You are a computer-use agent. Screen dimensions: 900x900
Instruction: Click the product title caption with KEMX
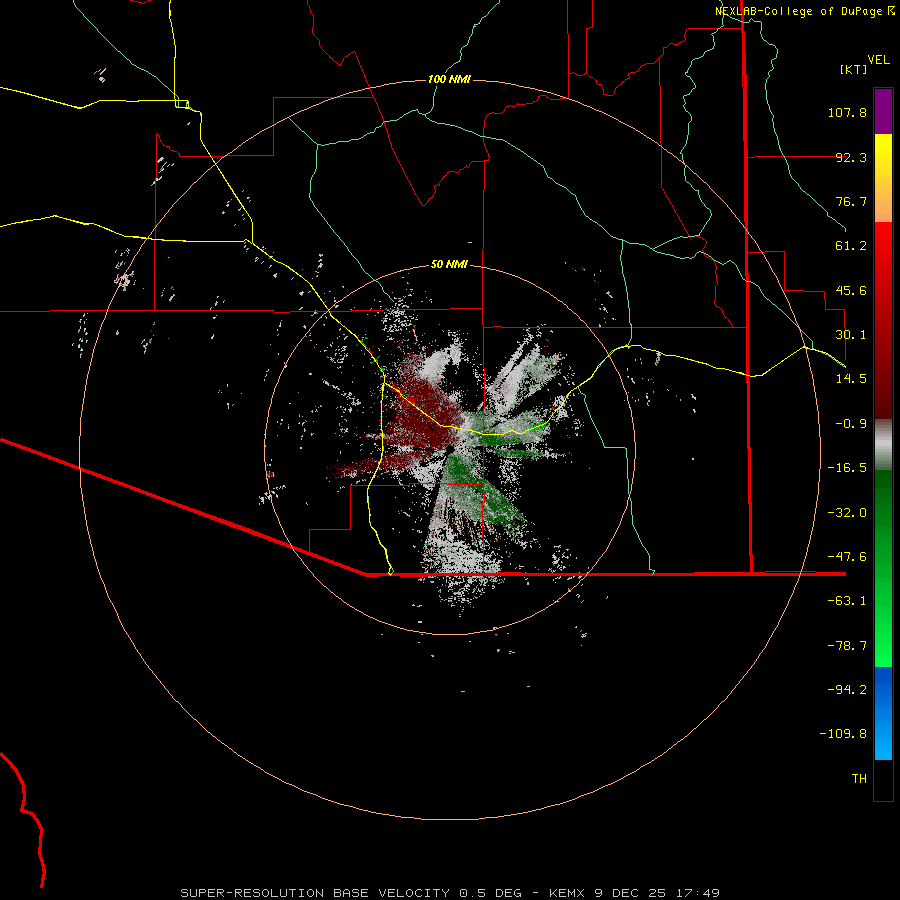tap(450, 893)
